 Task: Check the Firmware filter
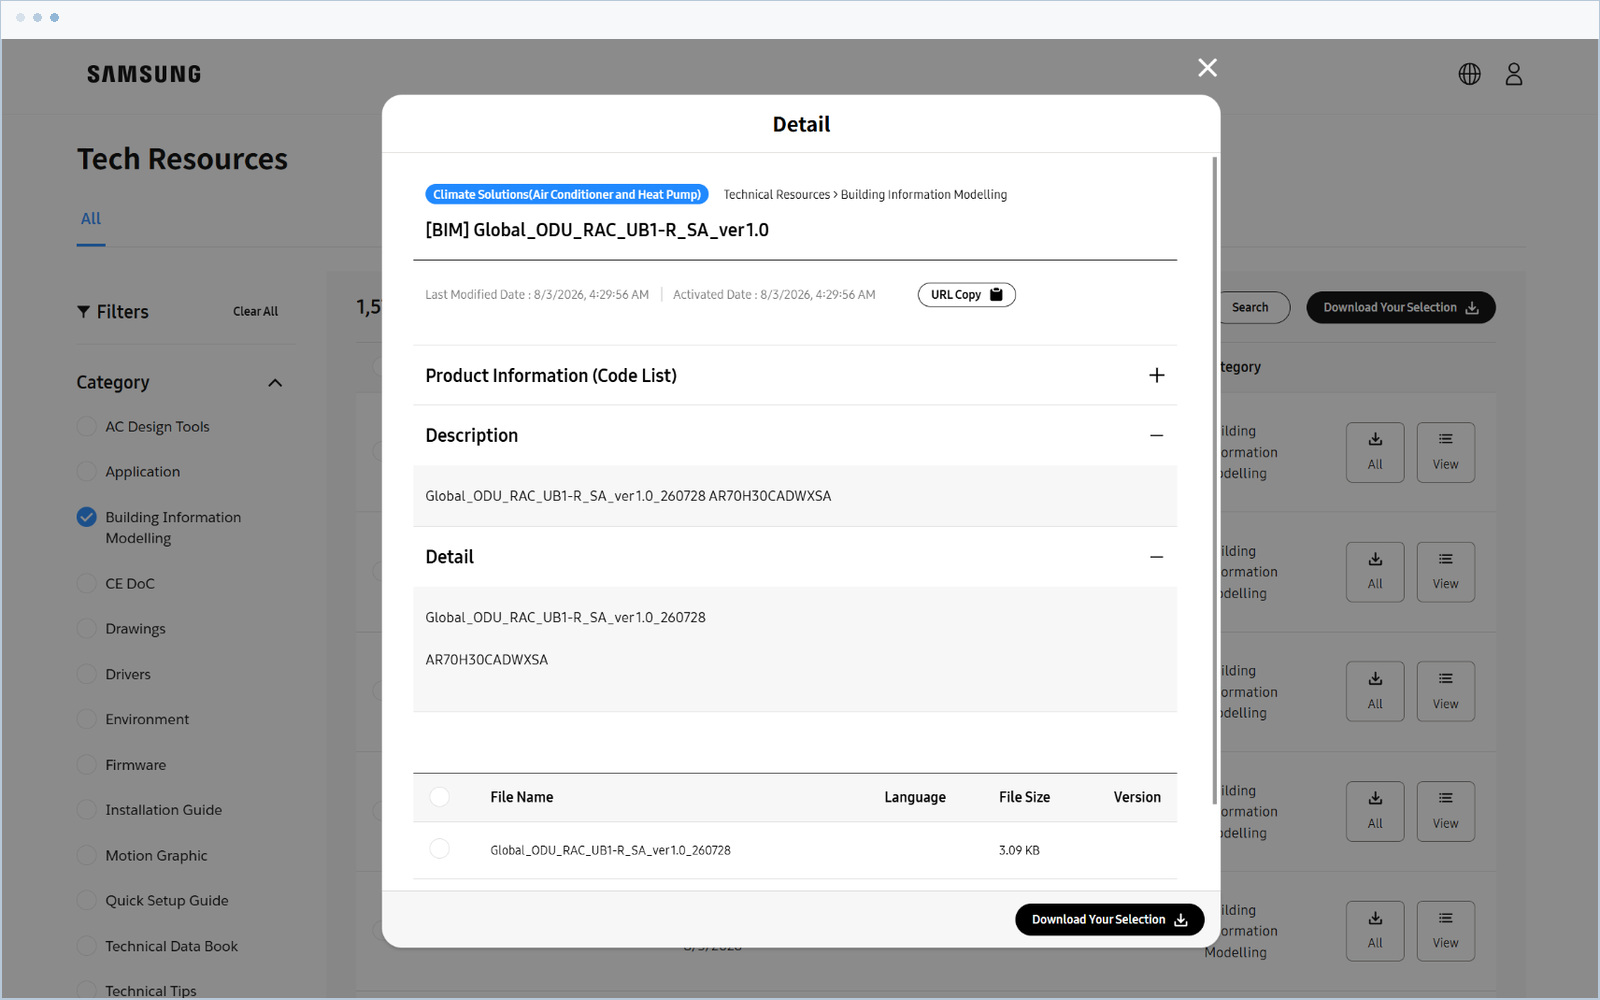[87, 765]
